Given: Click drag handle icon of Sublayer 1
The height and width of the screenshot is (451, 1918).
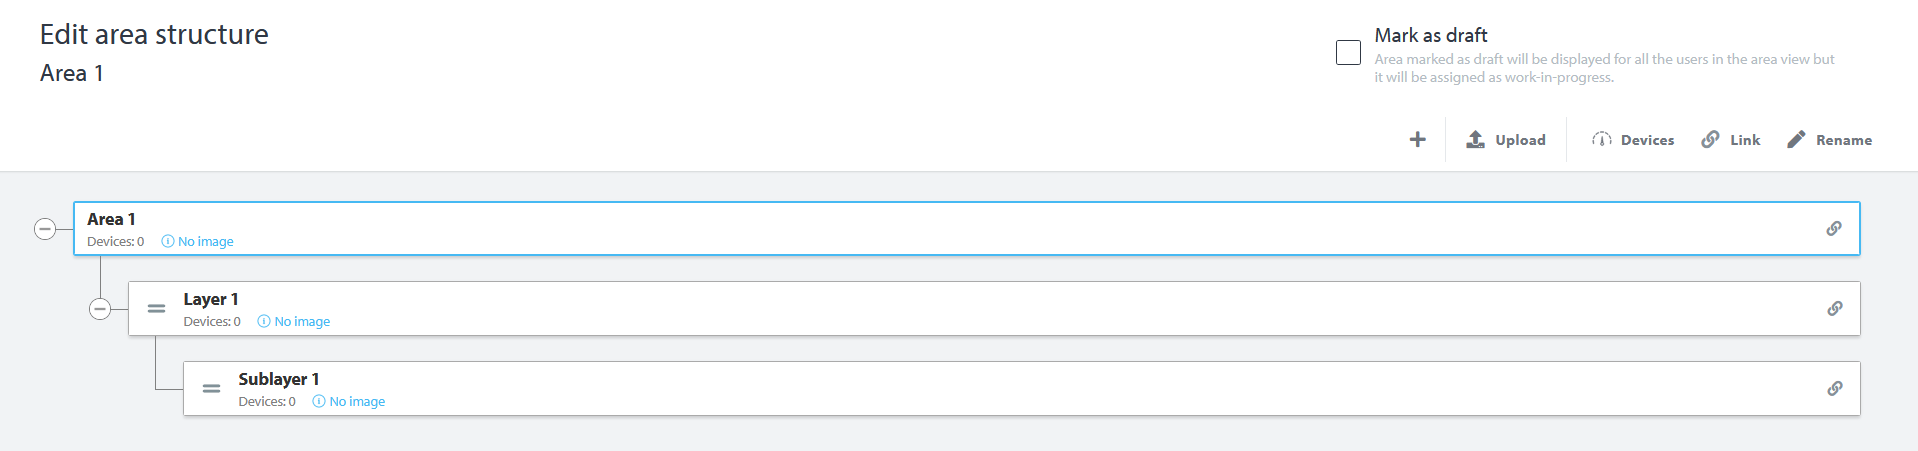Looking at the screenshot, I should click(212, 389).
